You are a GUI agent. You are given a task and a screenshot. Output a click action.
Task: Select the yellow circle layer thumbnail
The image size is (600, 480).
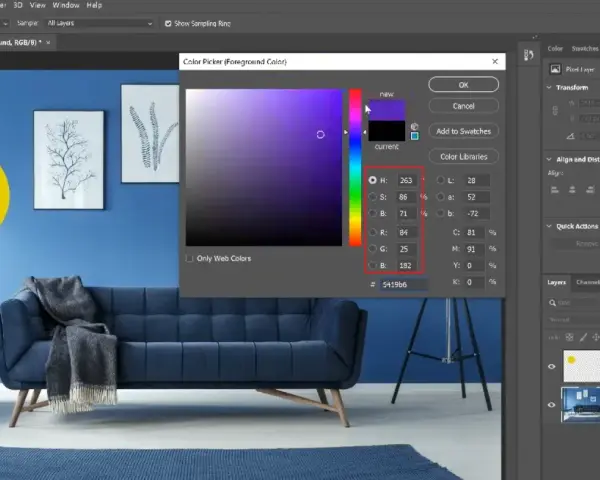click(x=581, y=366)
